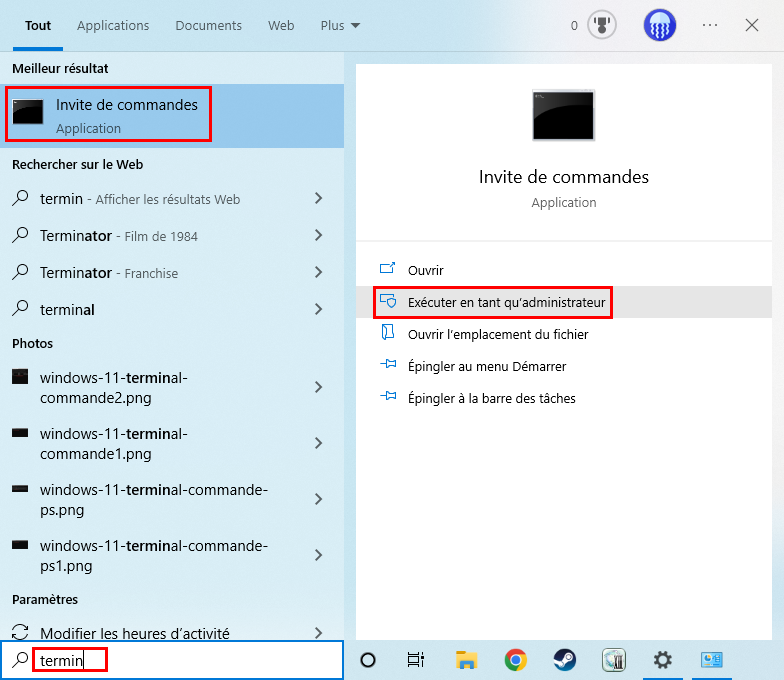Expand arrow for Terminator Film de 1984
The width and height of the screenshot is (784, 680).
pyautogui.click(x=318, y=235)
